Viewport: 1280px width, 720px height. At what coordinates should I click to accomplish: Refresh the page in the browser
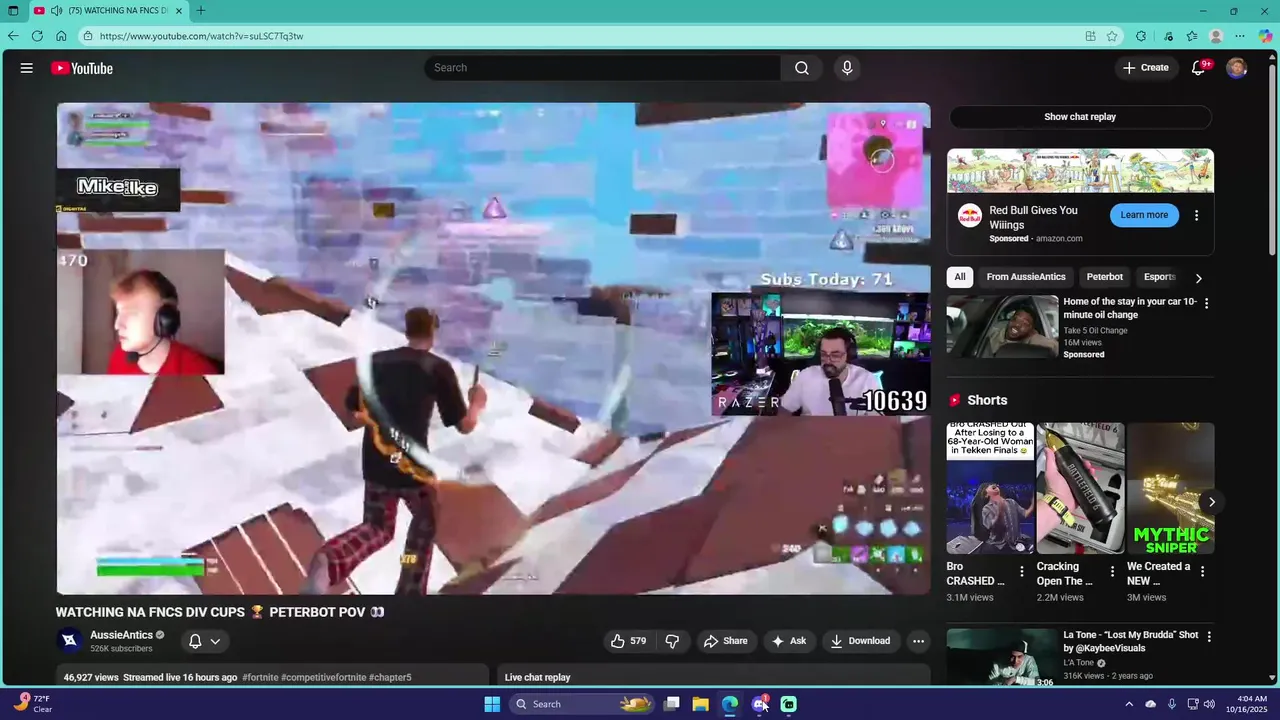click(37, 36)
